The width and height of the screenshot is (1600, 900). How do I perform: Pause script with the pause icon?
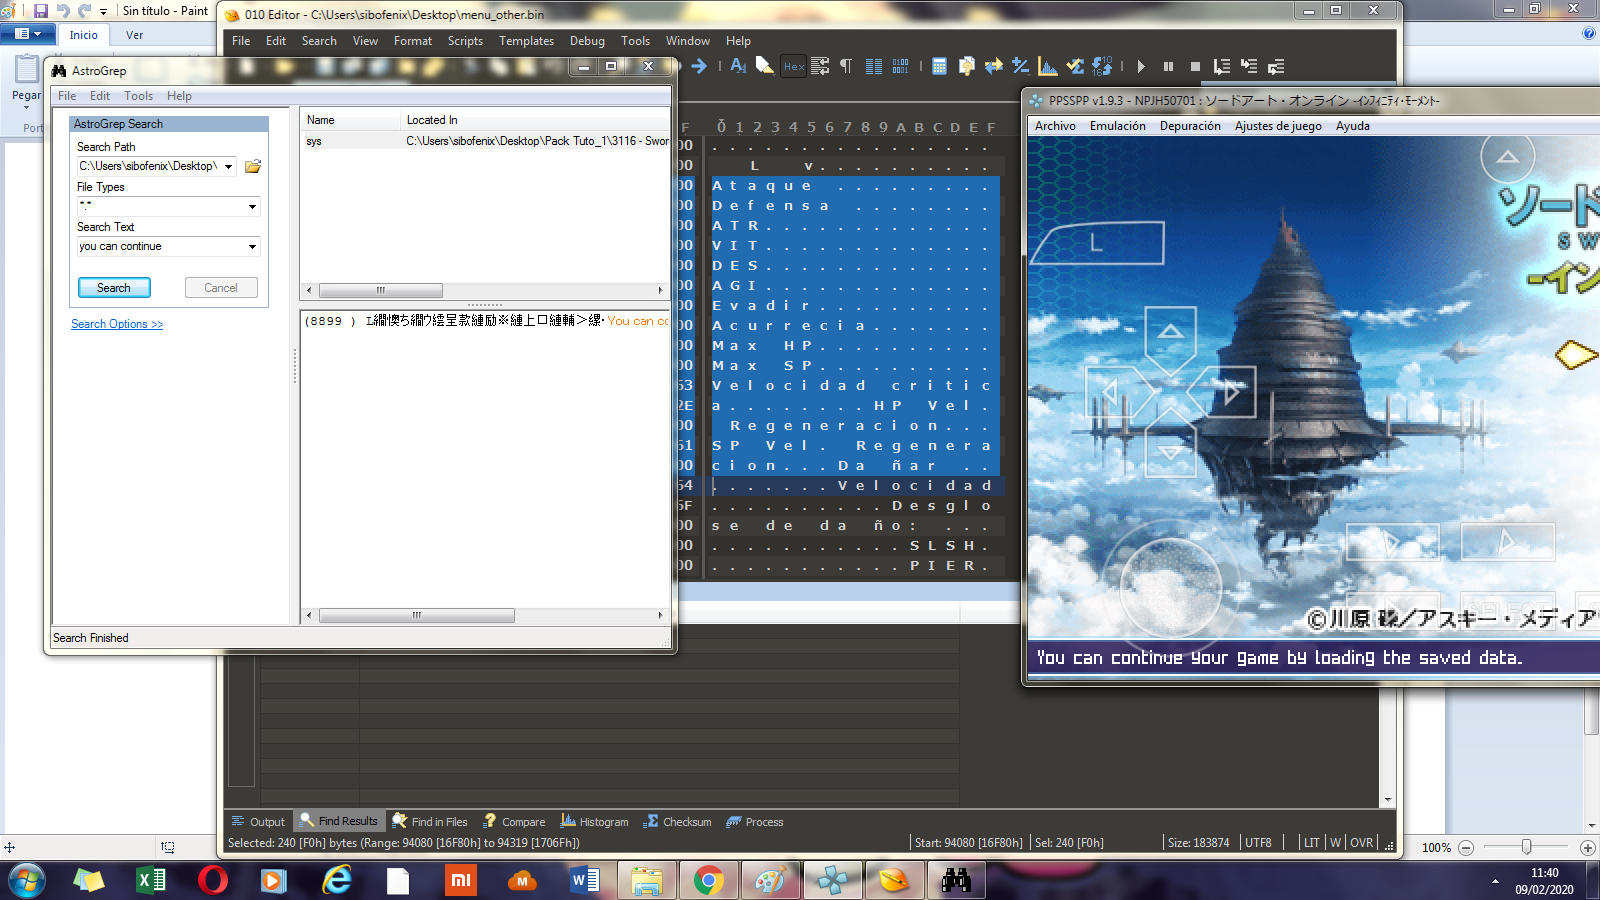point(1168,66)
